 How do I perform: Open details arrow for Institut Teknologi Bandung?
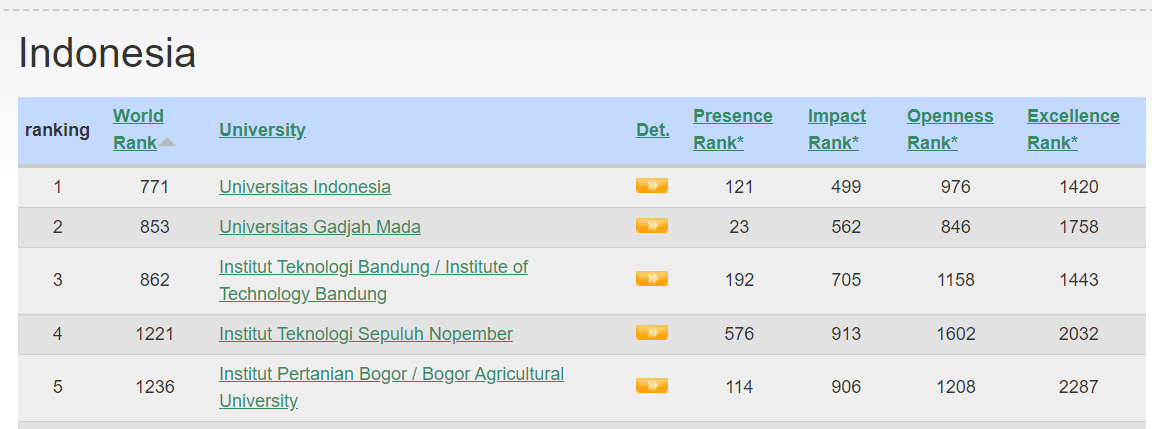click(652, 278)
